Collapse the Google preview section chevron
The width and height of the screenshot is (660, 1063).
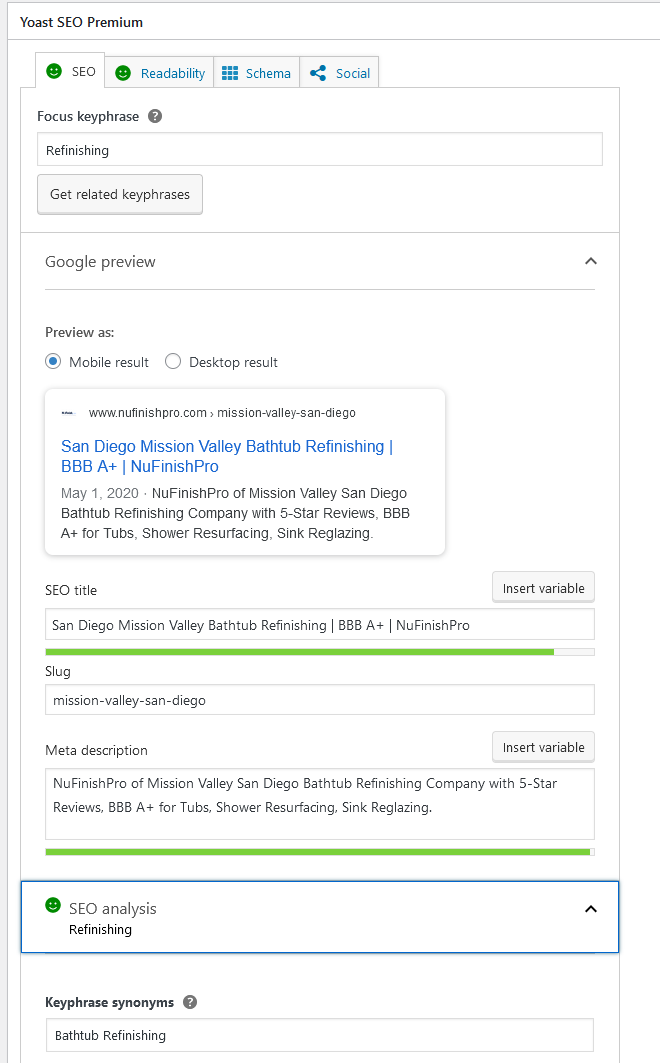591,261
